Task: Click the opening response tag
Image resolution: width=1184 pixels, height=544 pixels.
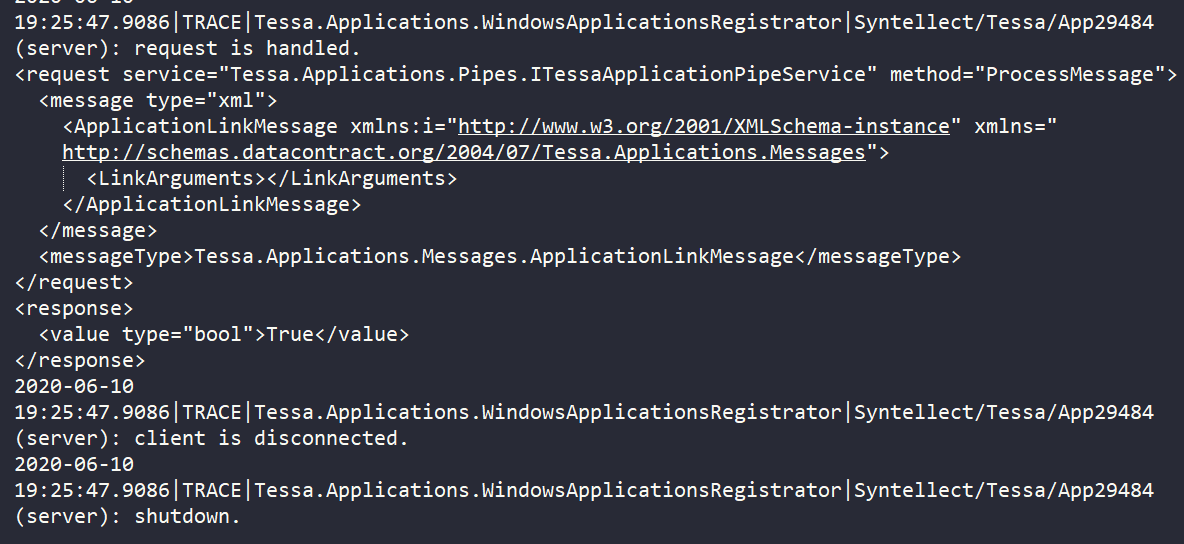Action: (x=74, y=308)
